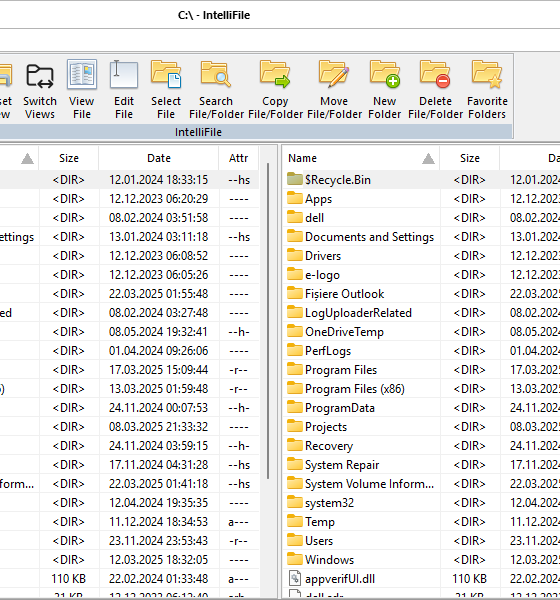Click the Edit File icon
The width and height of the screenshot is (560, 600).
124,74
